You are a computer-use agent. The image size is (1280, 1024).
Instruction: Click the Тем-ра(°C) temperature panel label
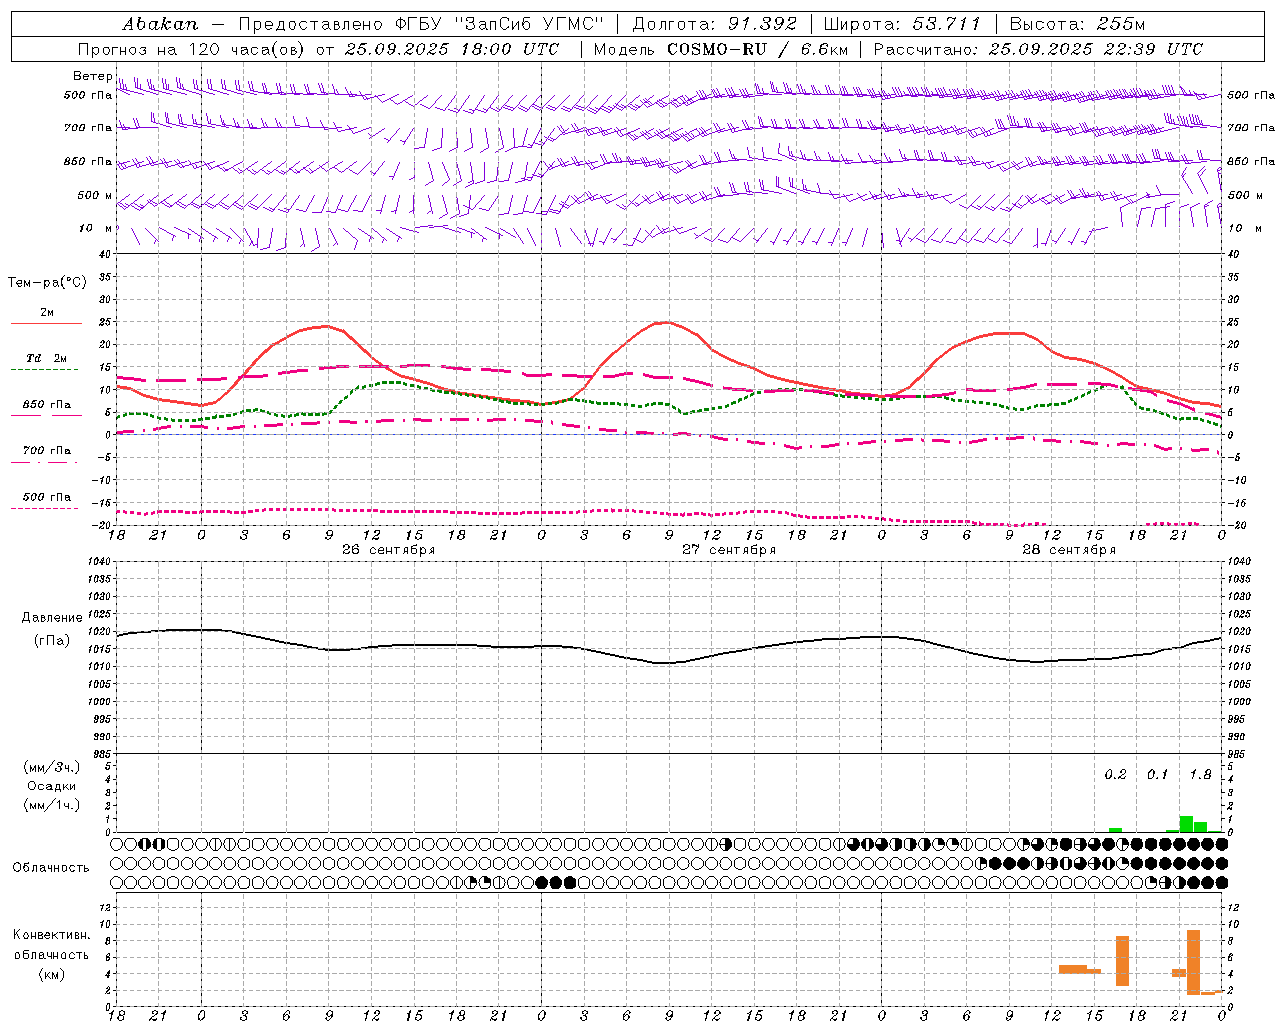tap(47, 283)
